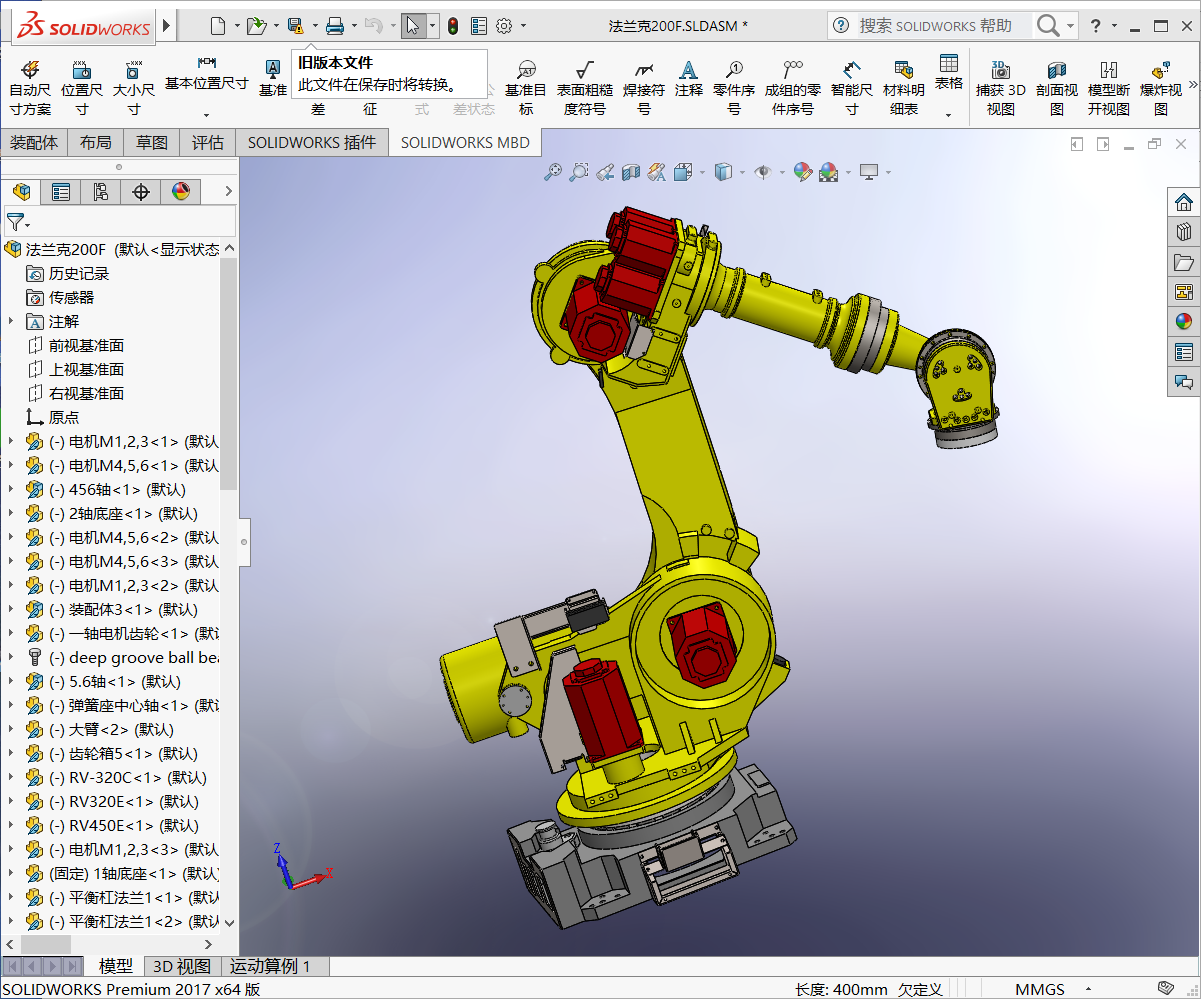Screen dimensions: 1201x999
Task: Click the tree vertical scrollbar thumb
Action: tap(229, 374)
